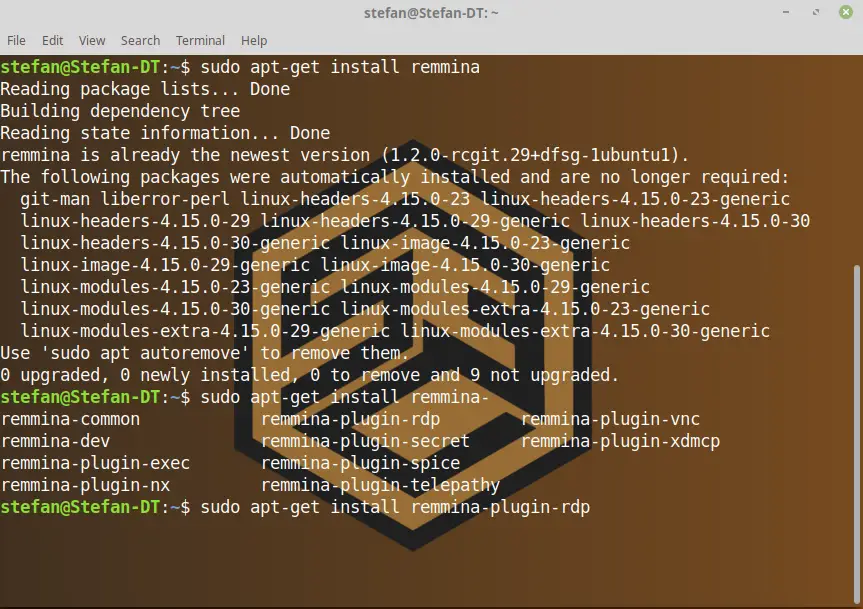Open the Help menu
863x609 pixels.
[x=254, y=41]
